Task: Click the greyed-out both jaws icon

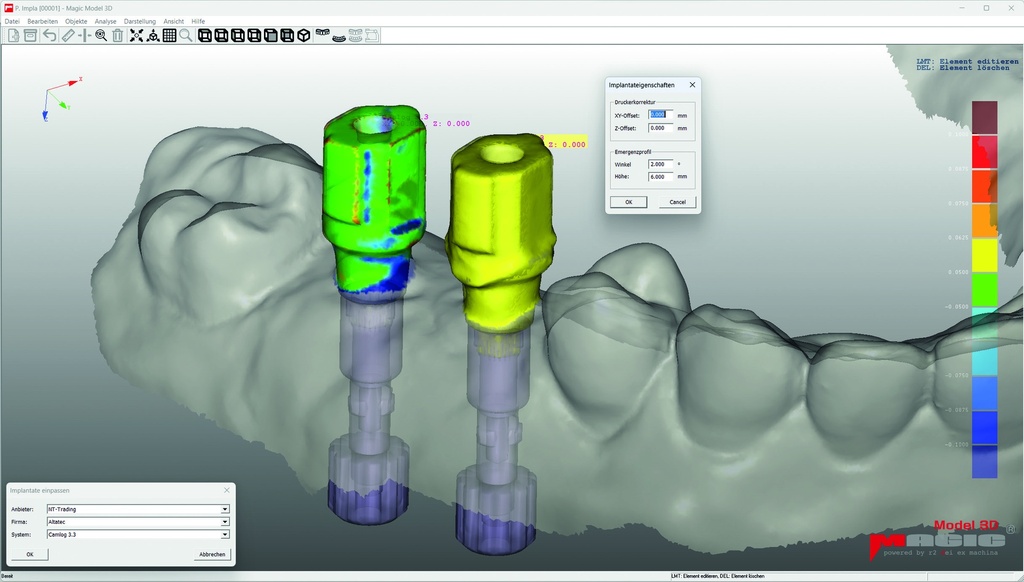Action: [355, 35]
